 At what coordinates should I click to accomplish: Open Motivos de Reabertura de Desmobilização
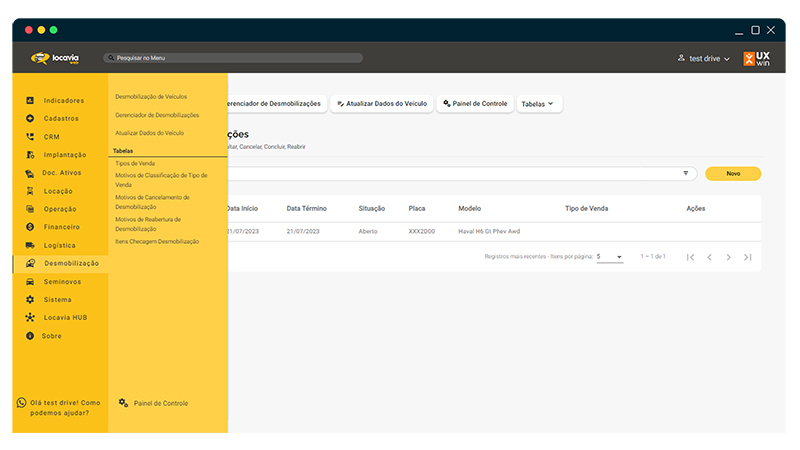pyautogui.click(x=148, y=224)
